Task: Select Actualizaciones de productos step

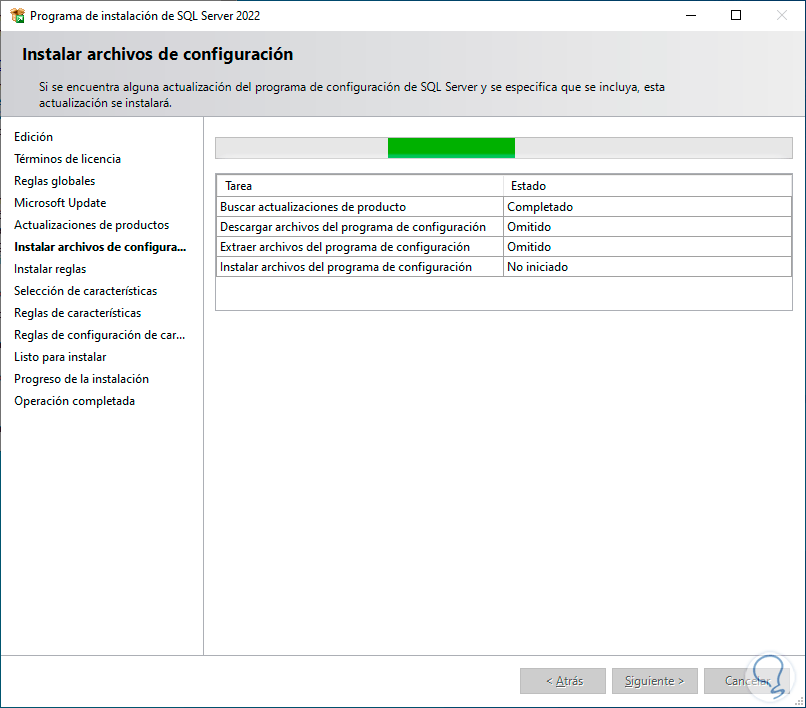Action: 91,225
